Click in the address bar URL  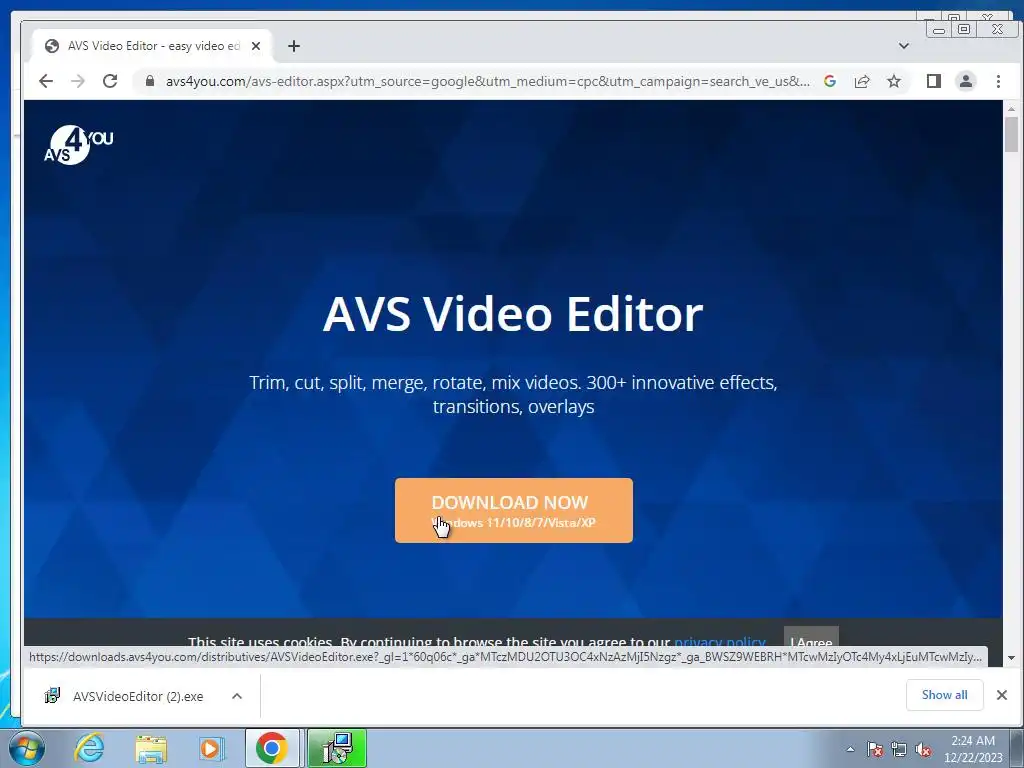(487, 81)
